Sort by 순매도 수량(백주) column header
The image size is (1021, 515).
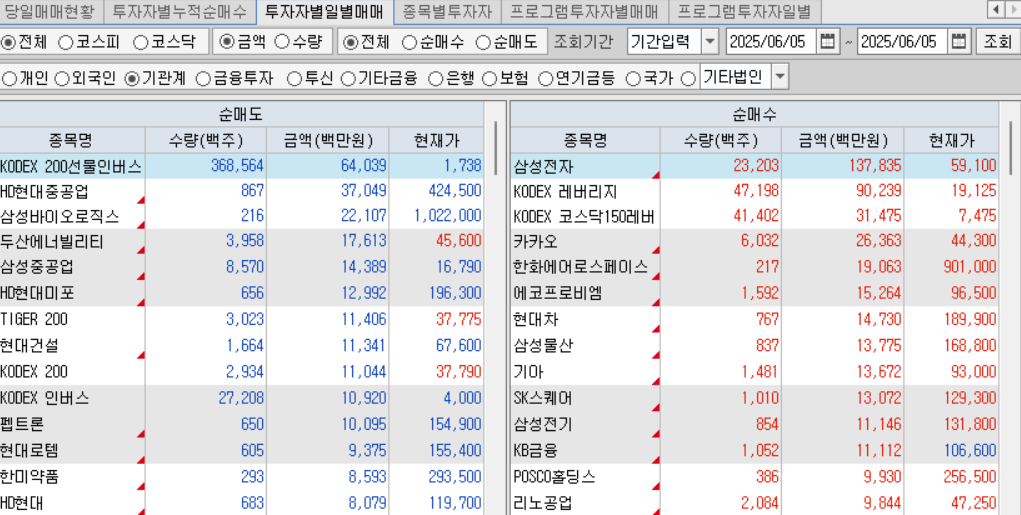point(206,140)
